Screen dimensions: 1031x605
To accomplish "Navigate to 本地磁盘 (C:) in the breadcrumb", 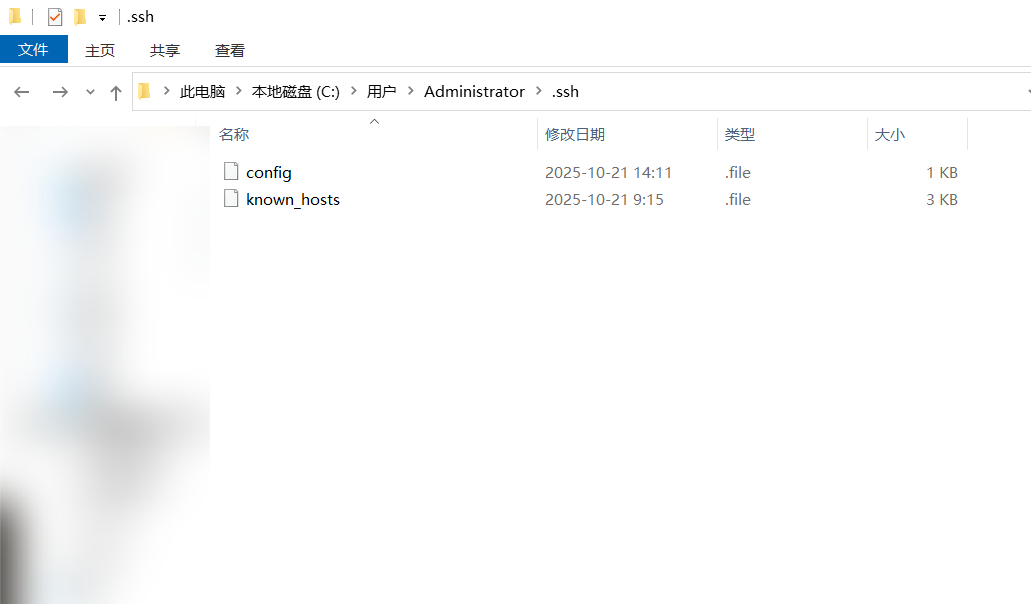I will 295,92.
